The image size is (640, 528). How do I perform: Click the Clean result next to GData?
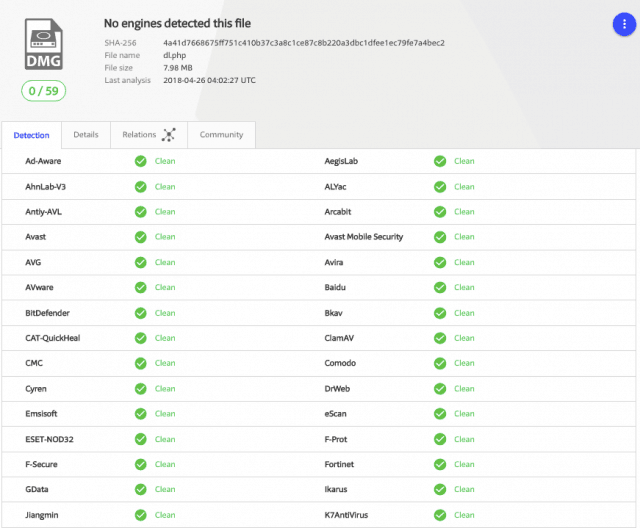(165, 489)
